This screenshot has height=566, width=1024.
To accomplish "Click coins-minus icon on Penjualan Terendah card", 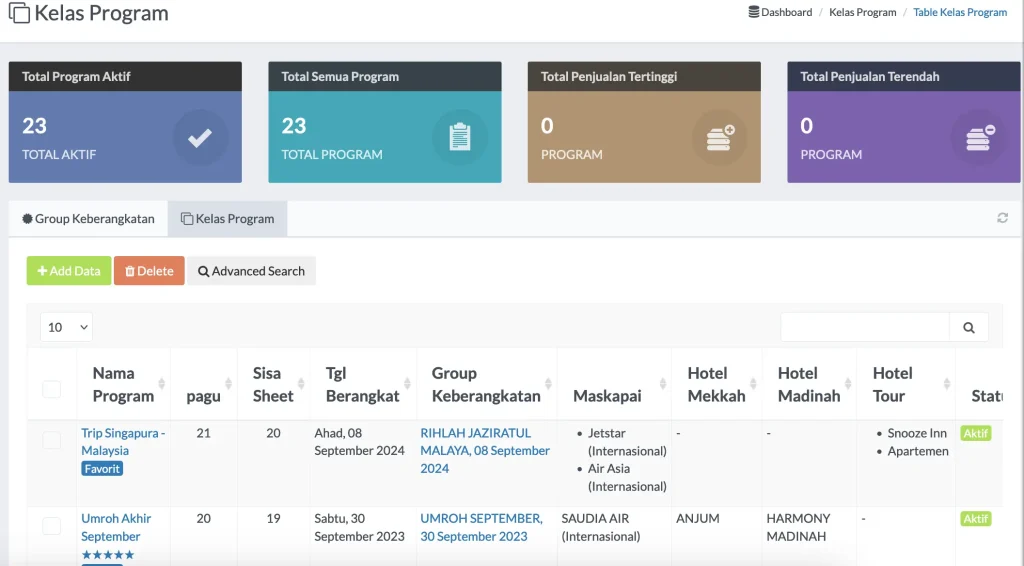I will pos(979,138).
